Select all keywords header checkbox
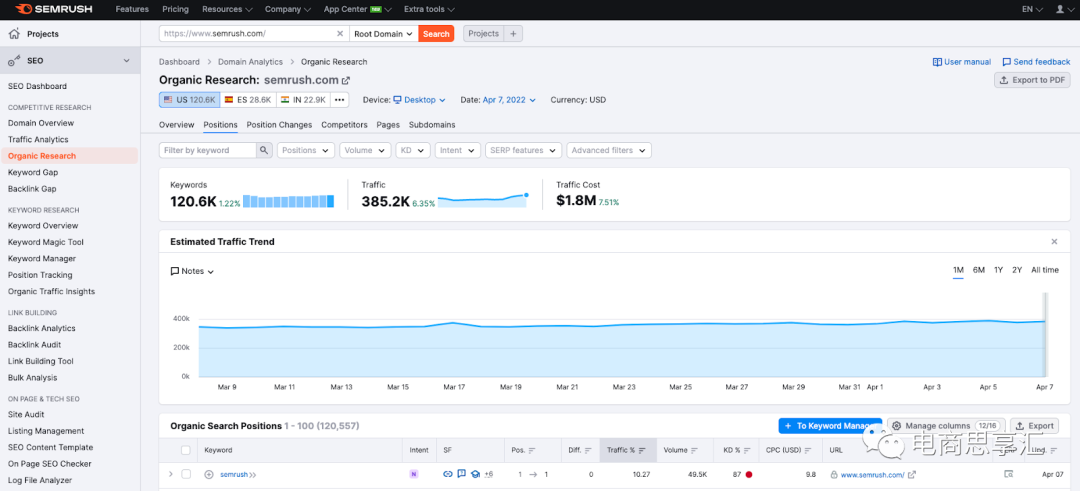This screenshot has width=1080, height=491. [x=185, y=450]
